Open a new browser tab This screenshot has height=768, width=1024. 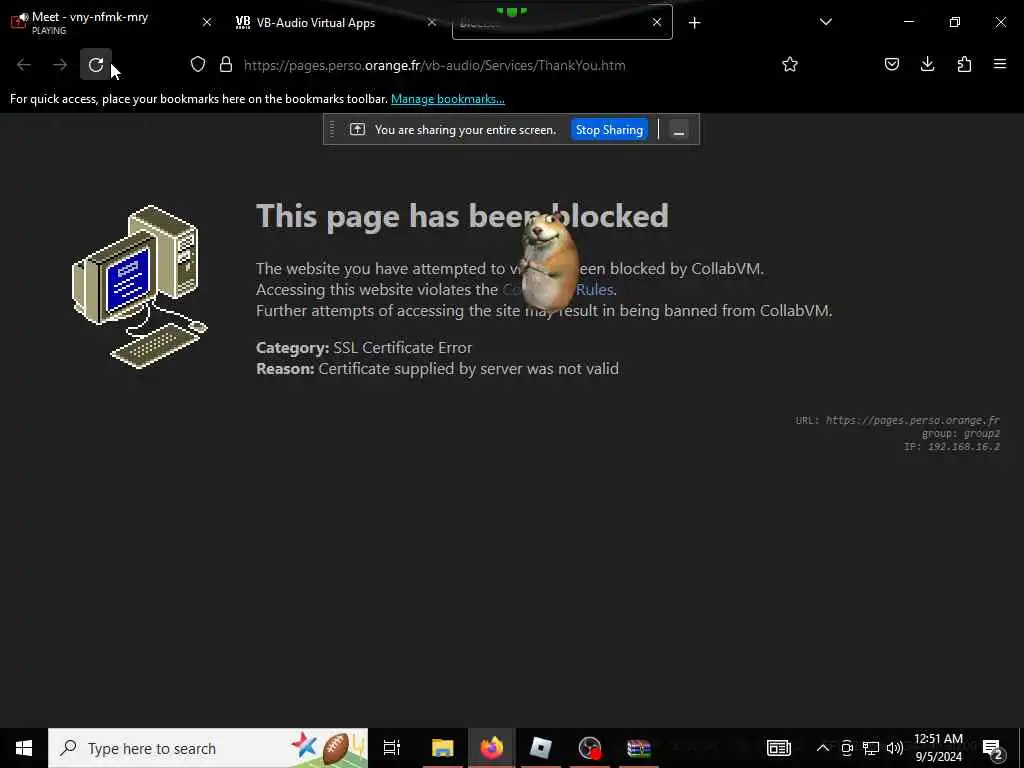(694, 23)
